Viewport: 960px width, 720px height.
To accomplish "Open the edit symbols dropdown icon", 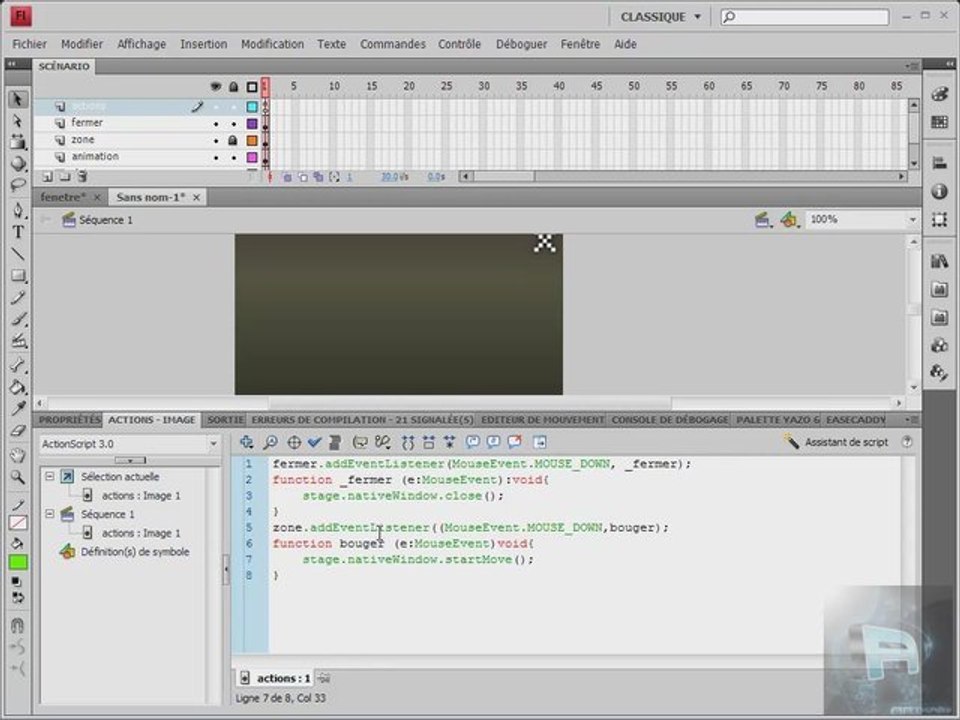I will click(x=789, y=219).
